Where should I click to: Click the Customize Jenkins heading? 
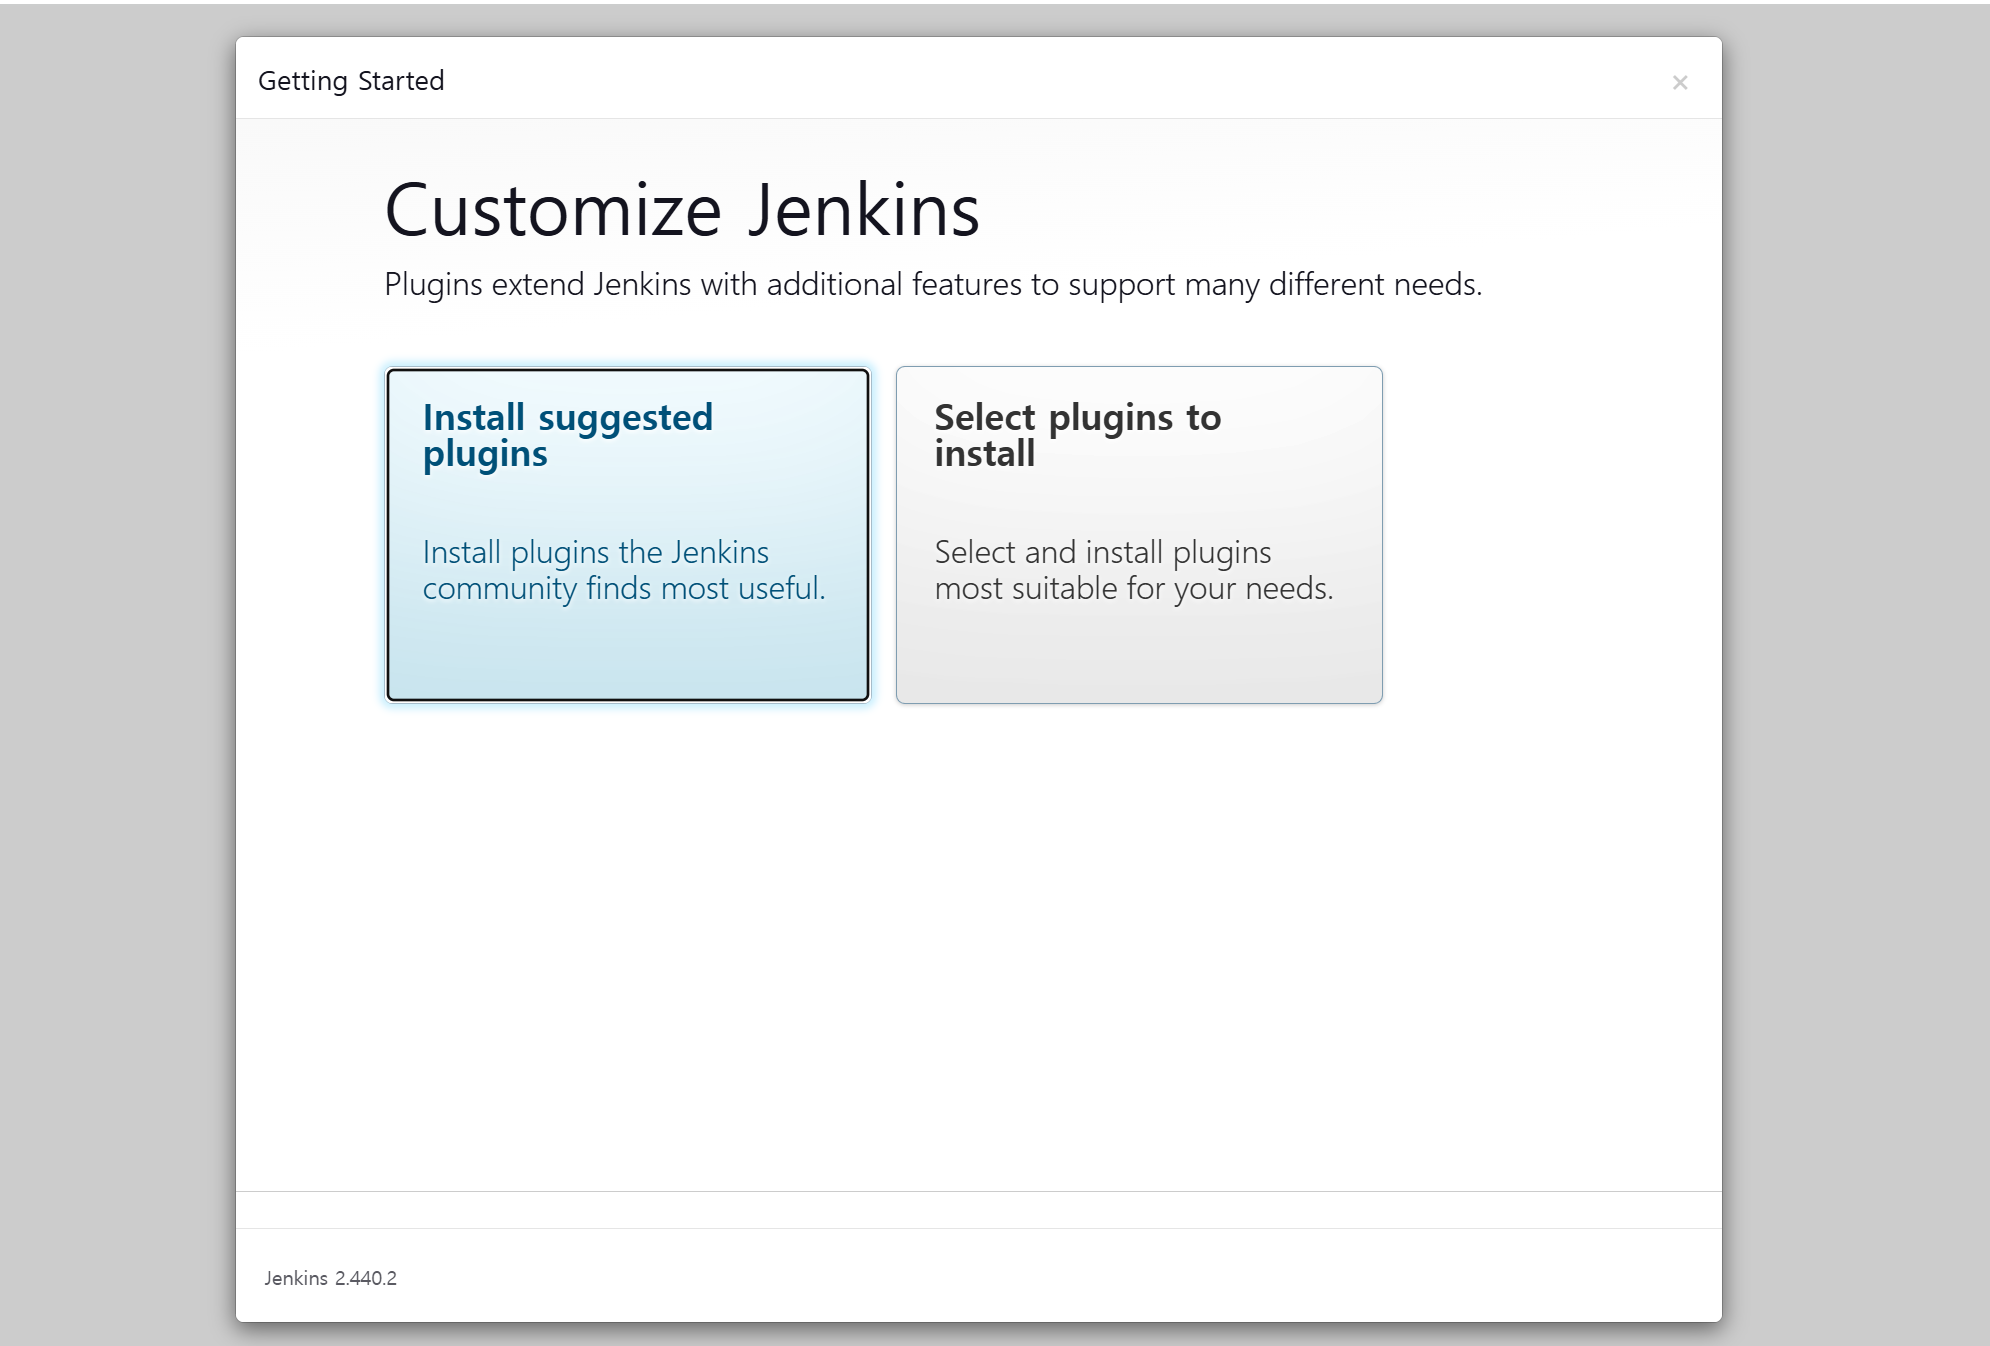coord(681,211)
